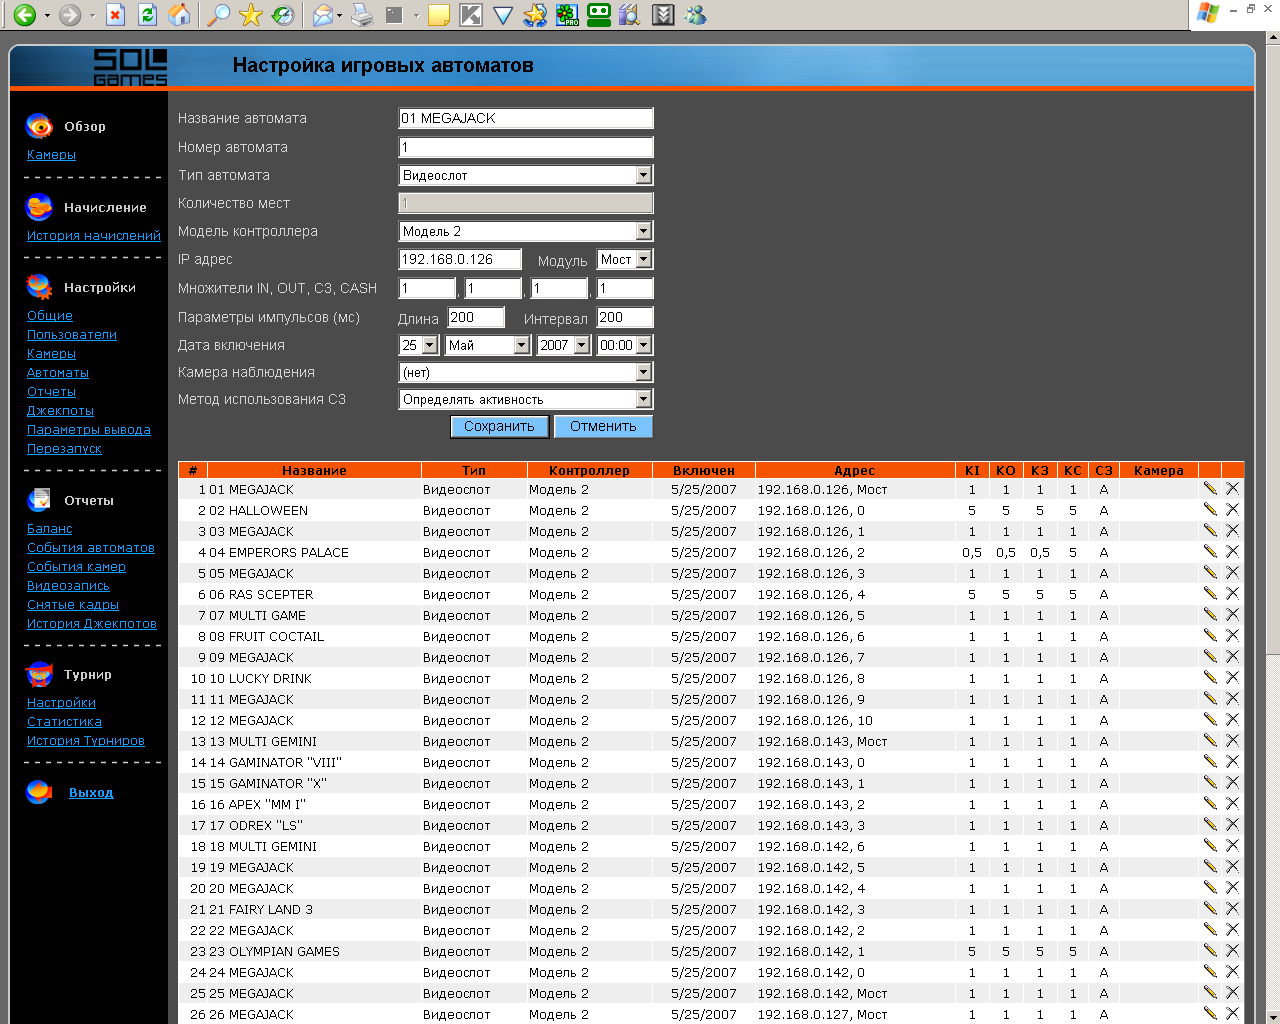This screenshot has width=1280, height=1024.
Task: Open Search with the magnifier icon
Action: [x=217, y=14]
